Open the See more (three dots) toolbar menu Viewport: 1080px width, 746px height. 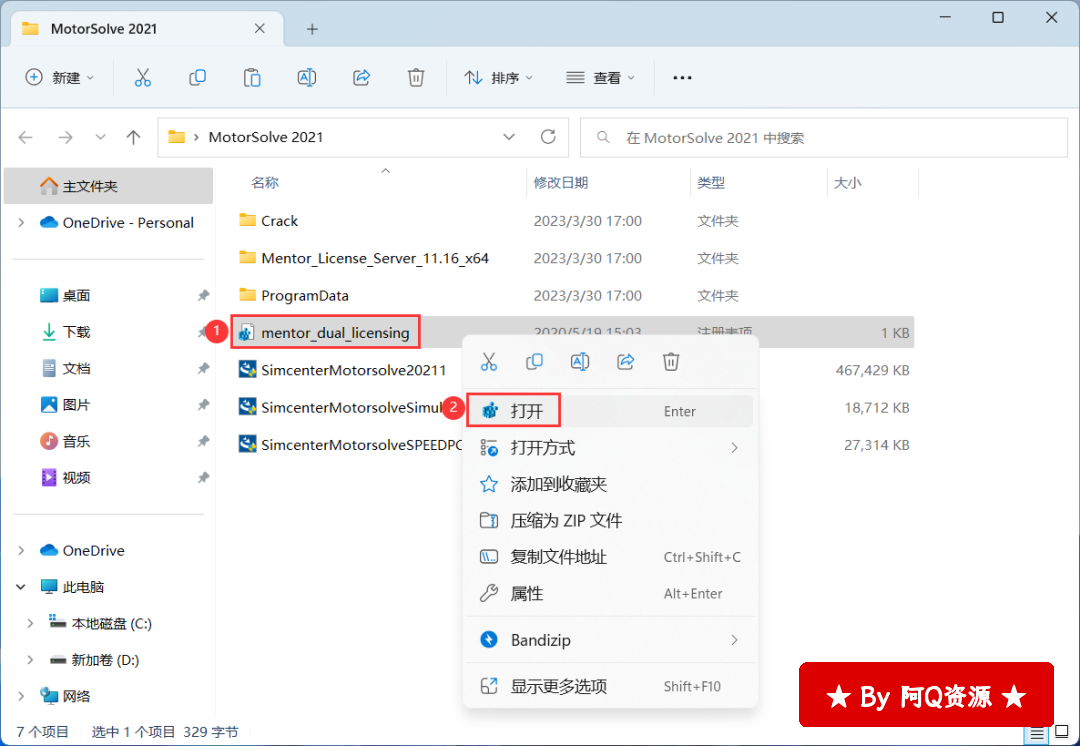tap(682, 78)
